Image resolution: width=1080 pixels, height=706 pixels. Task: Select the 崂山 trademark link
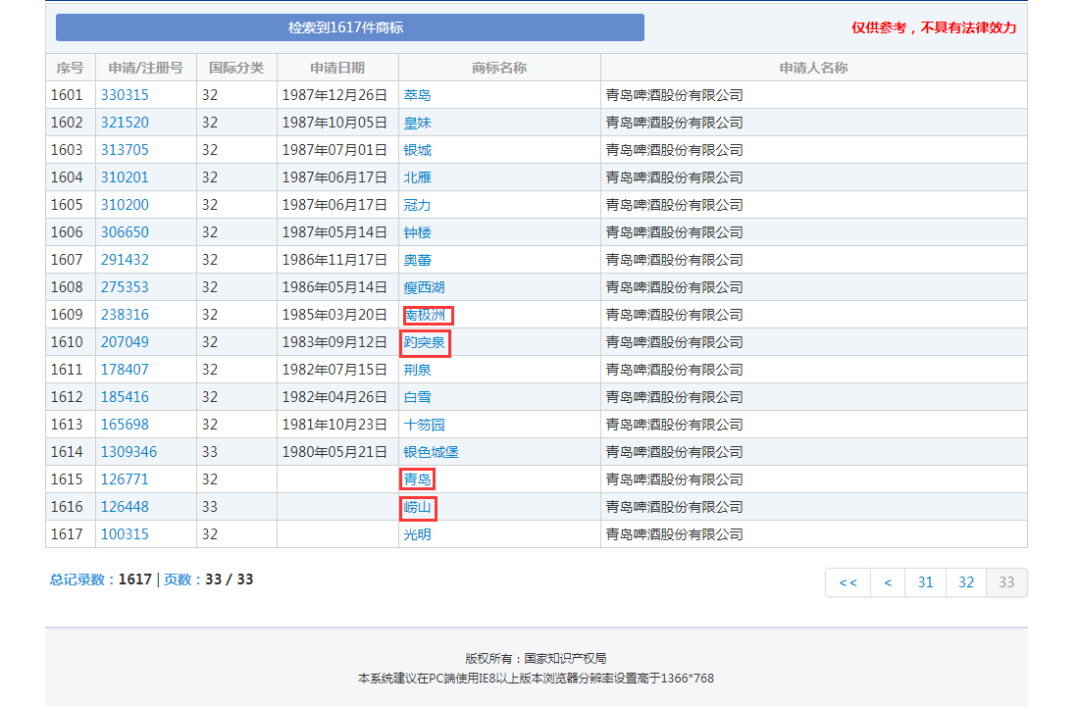tap(417, 507)
